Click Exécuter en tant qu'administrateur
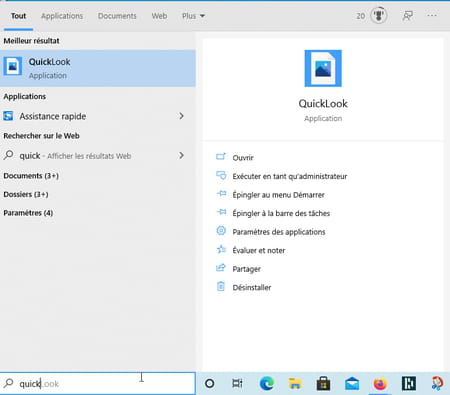Screen dimensions: 450x395 [x=290, y=176]
